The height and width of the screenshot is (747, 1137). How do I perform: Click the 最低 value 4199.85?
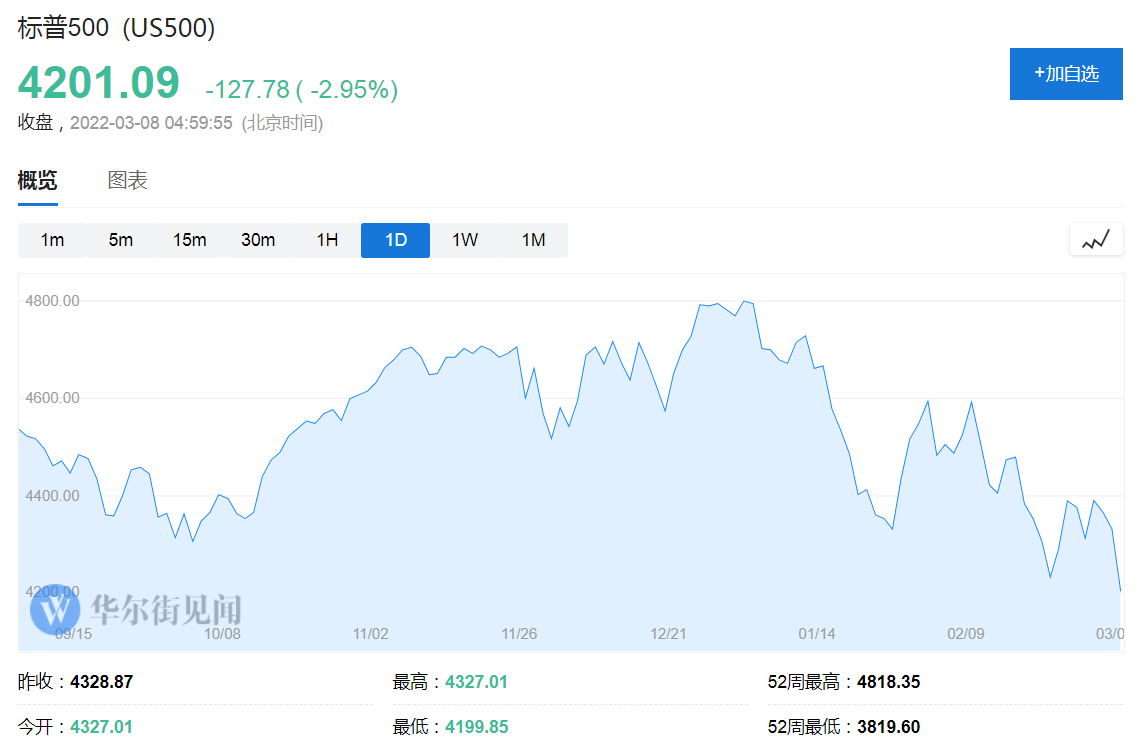(x=476, y=727)
